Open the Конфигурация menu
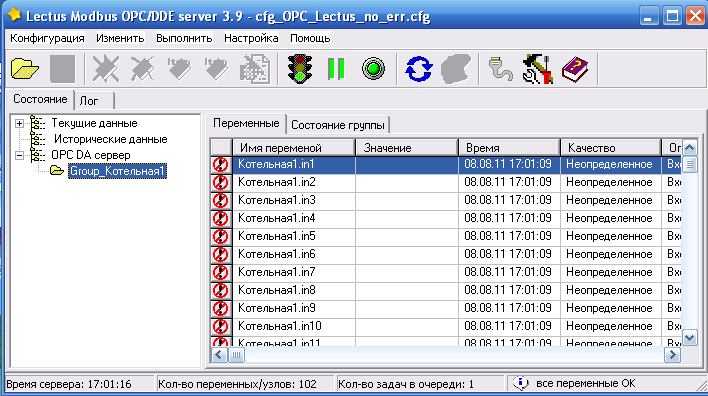Screen dimensions: 708x396 click(x=47, y=38)
